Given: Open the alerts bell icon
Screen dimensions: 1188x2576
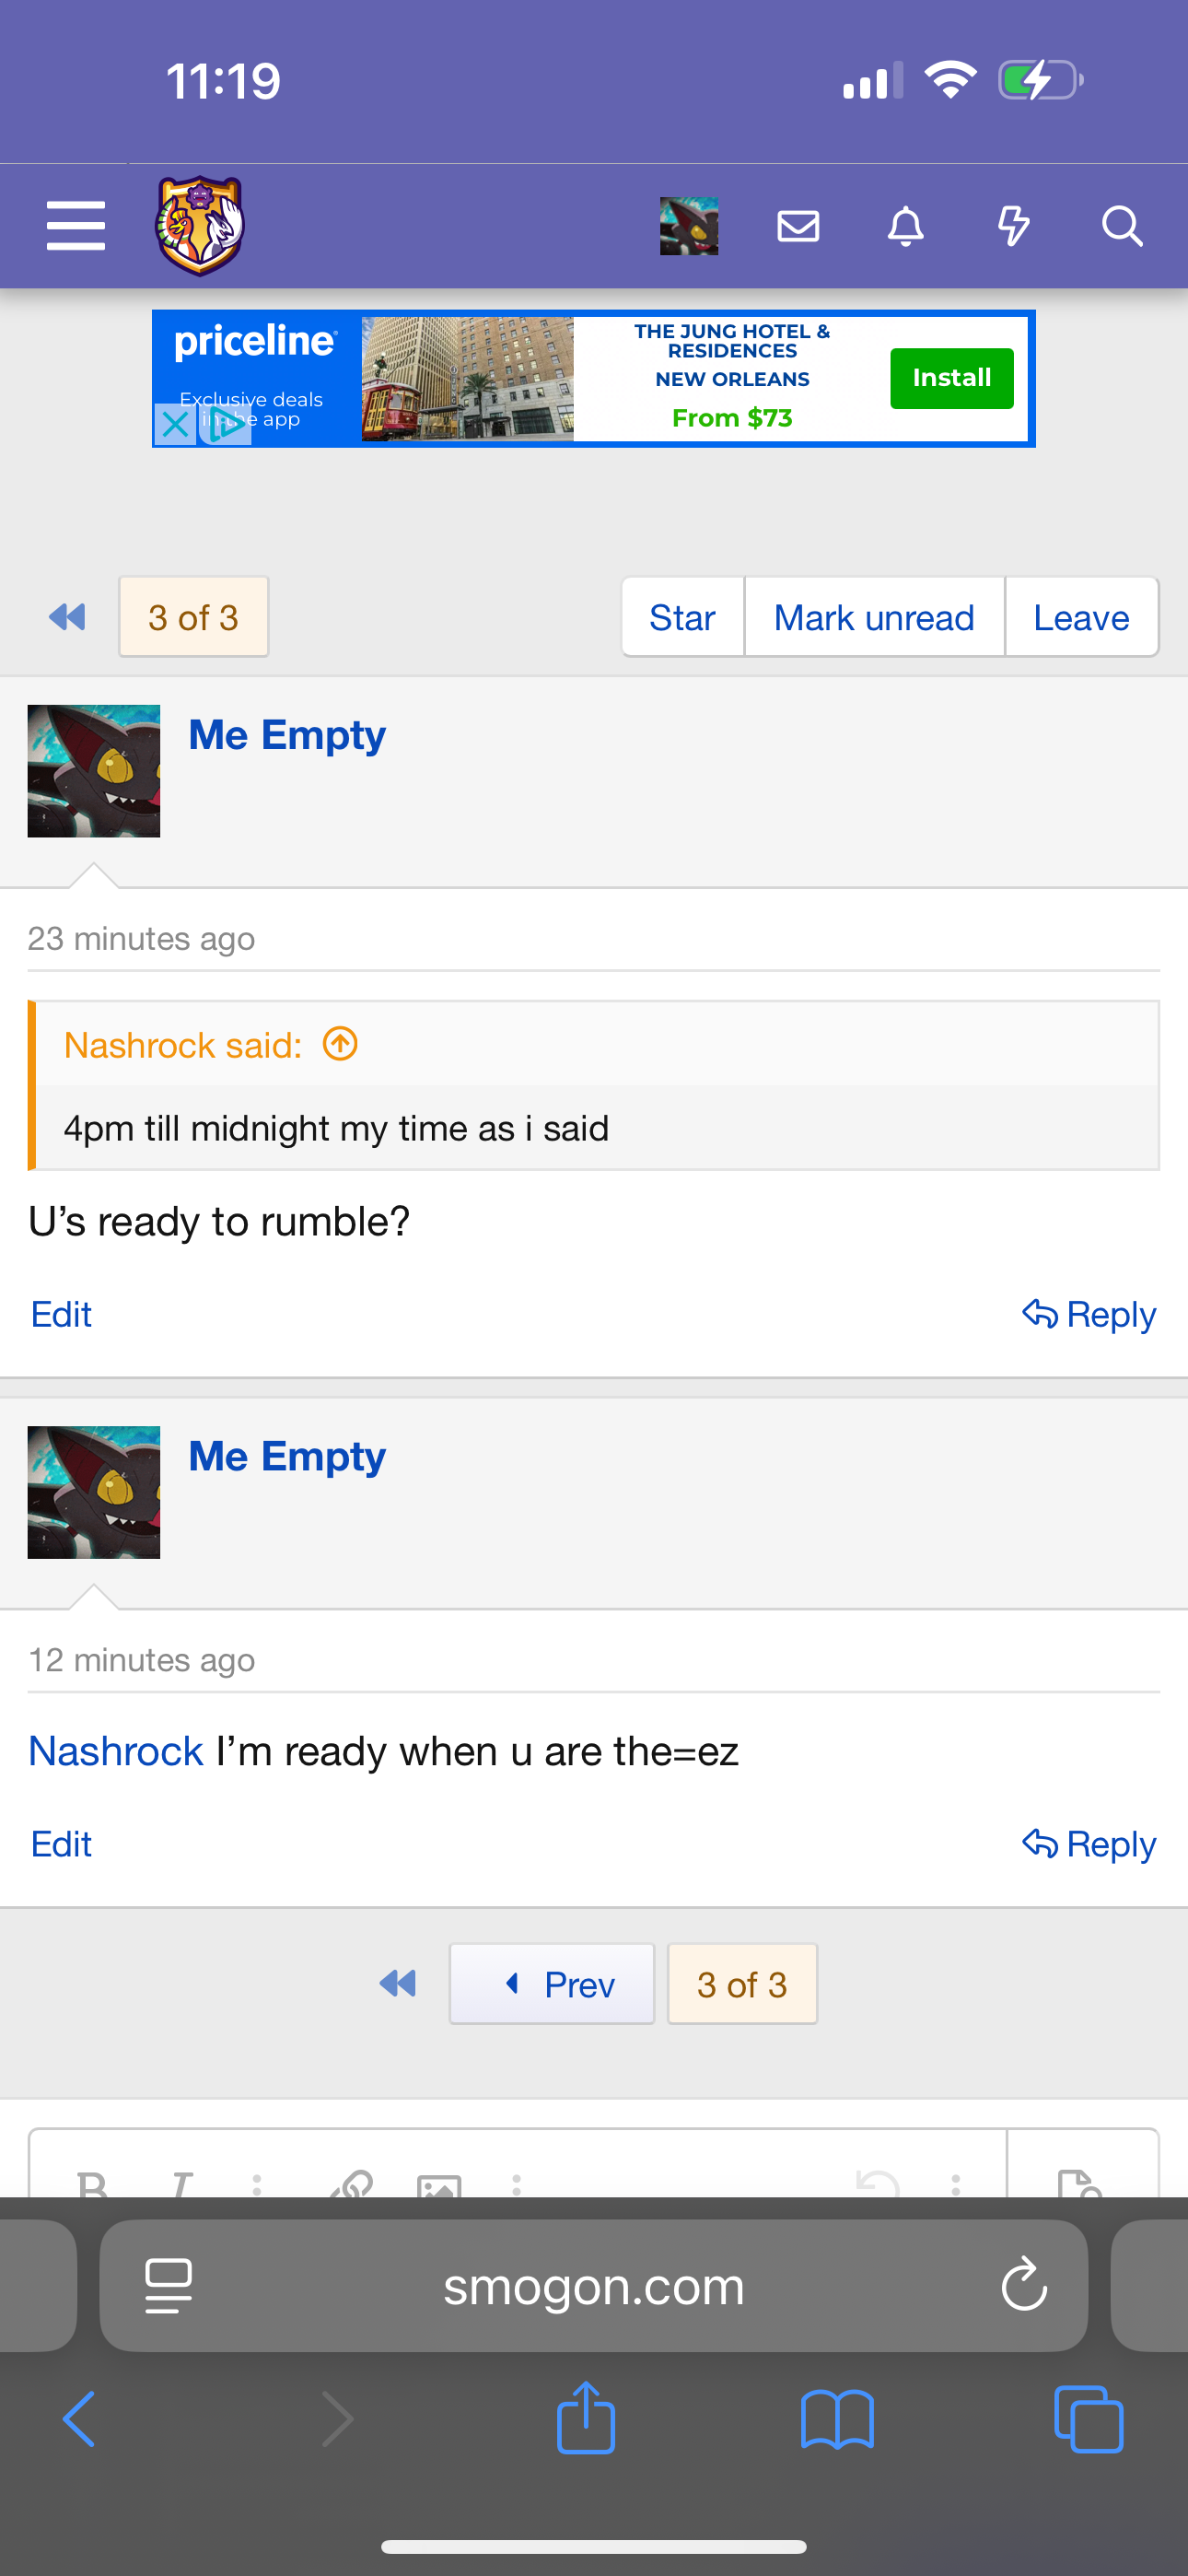Looking at the screenshot, I should coord(906,226).
